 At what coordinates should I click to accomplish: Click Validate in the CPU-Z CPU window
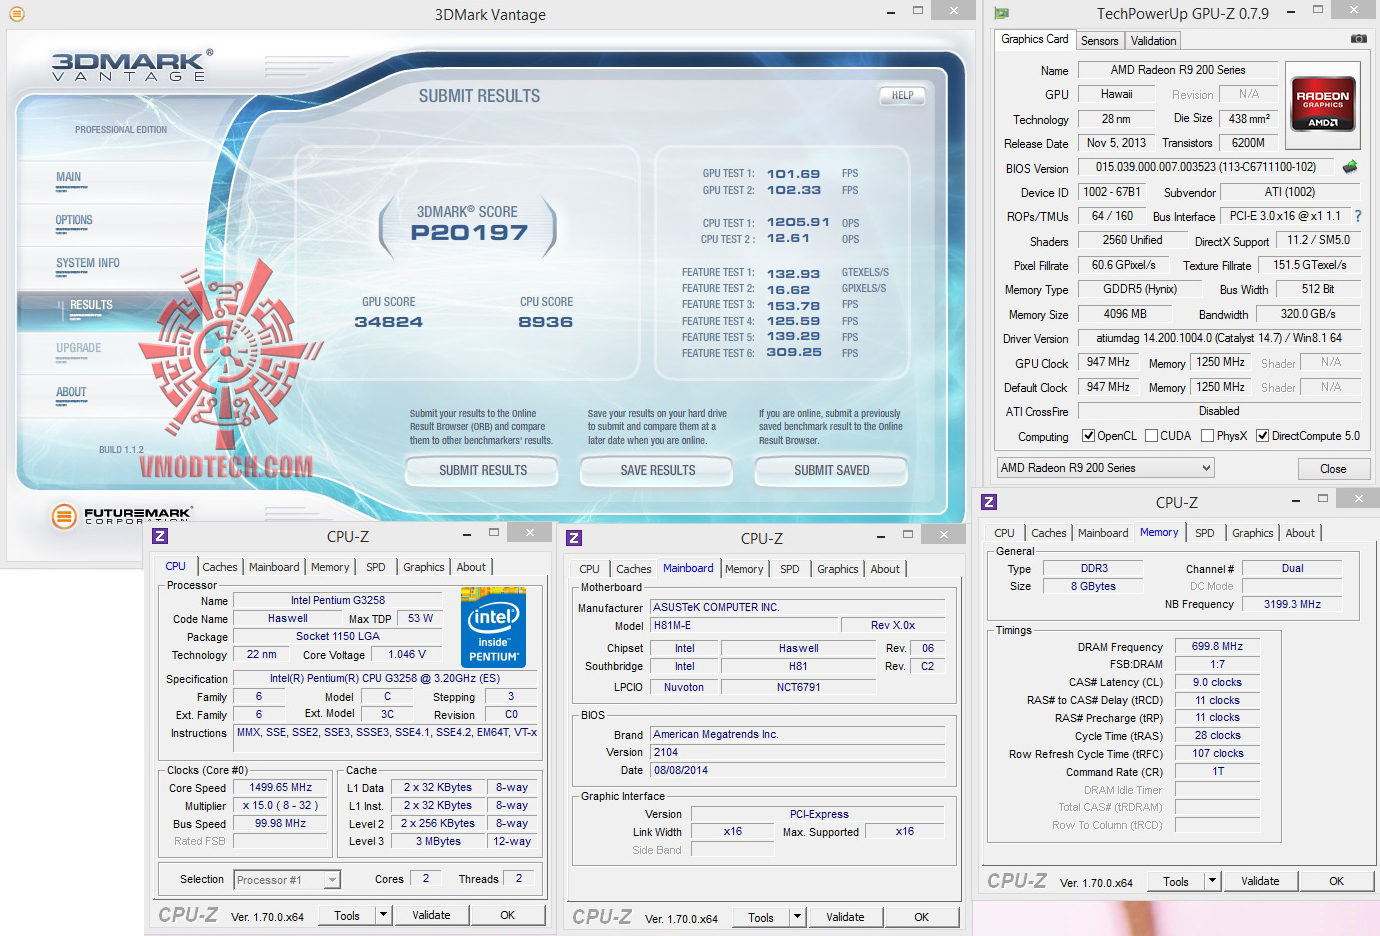coord(431,915)
